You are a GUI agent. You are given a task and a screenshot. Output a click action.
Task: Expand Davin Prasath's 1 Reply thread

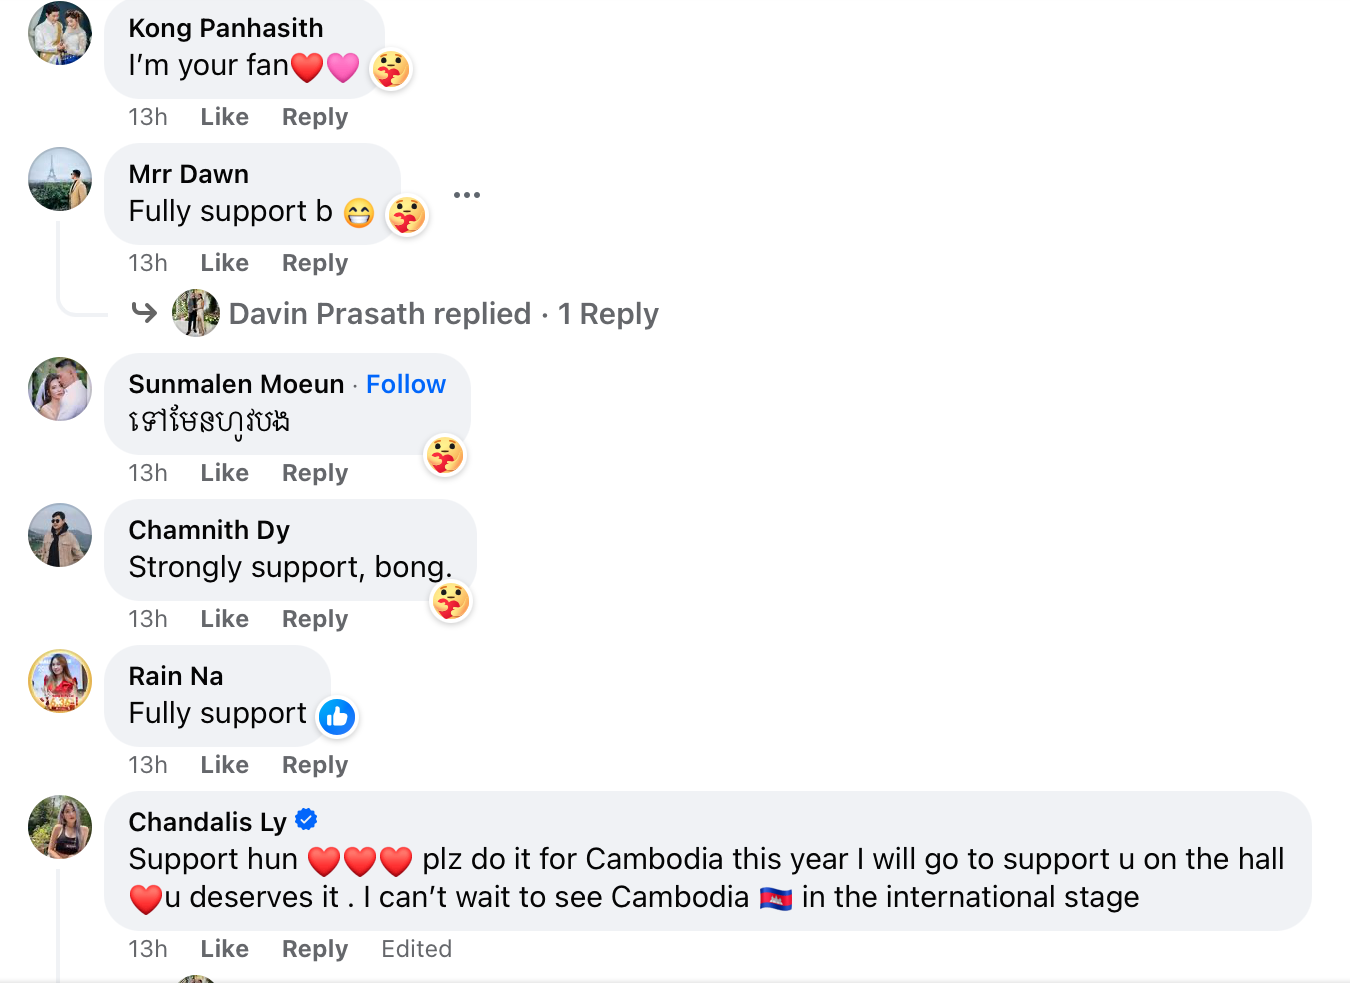coord(608,314)
